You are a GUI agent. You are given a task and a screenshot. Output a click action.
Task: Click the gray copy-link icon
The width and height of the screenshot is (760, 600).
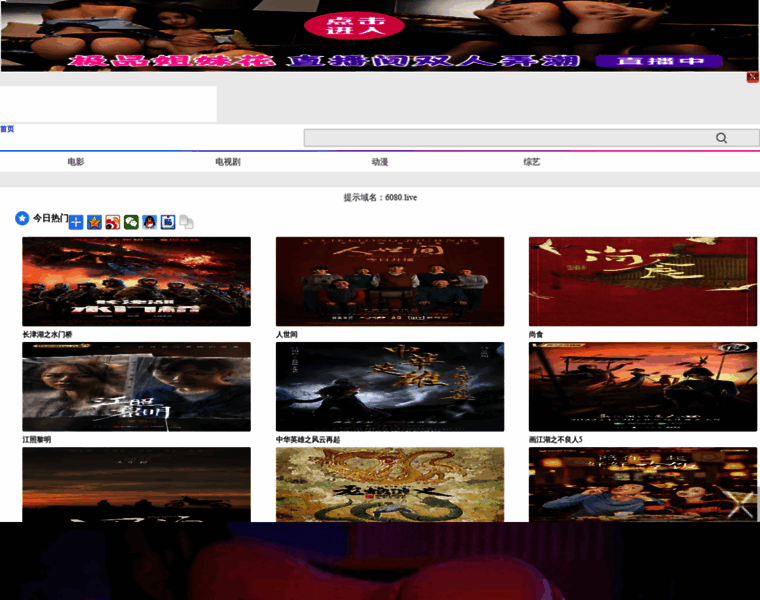click(x=186, y=222)
